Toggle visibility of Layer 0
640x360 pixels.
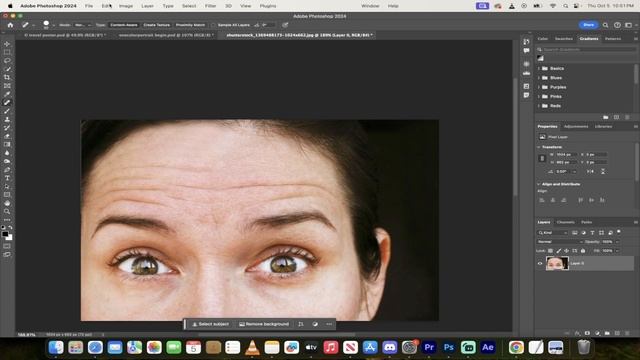coord(540,263)
